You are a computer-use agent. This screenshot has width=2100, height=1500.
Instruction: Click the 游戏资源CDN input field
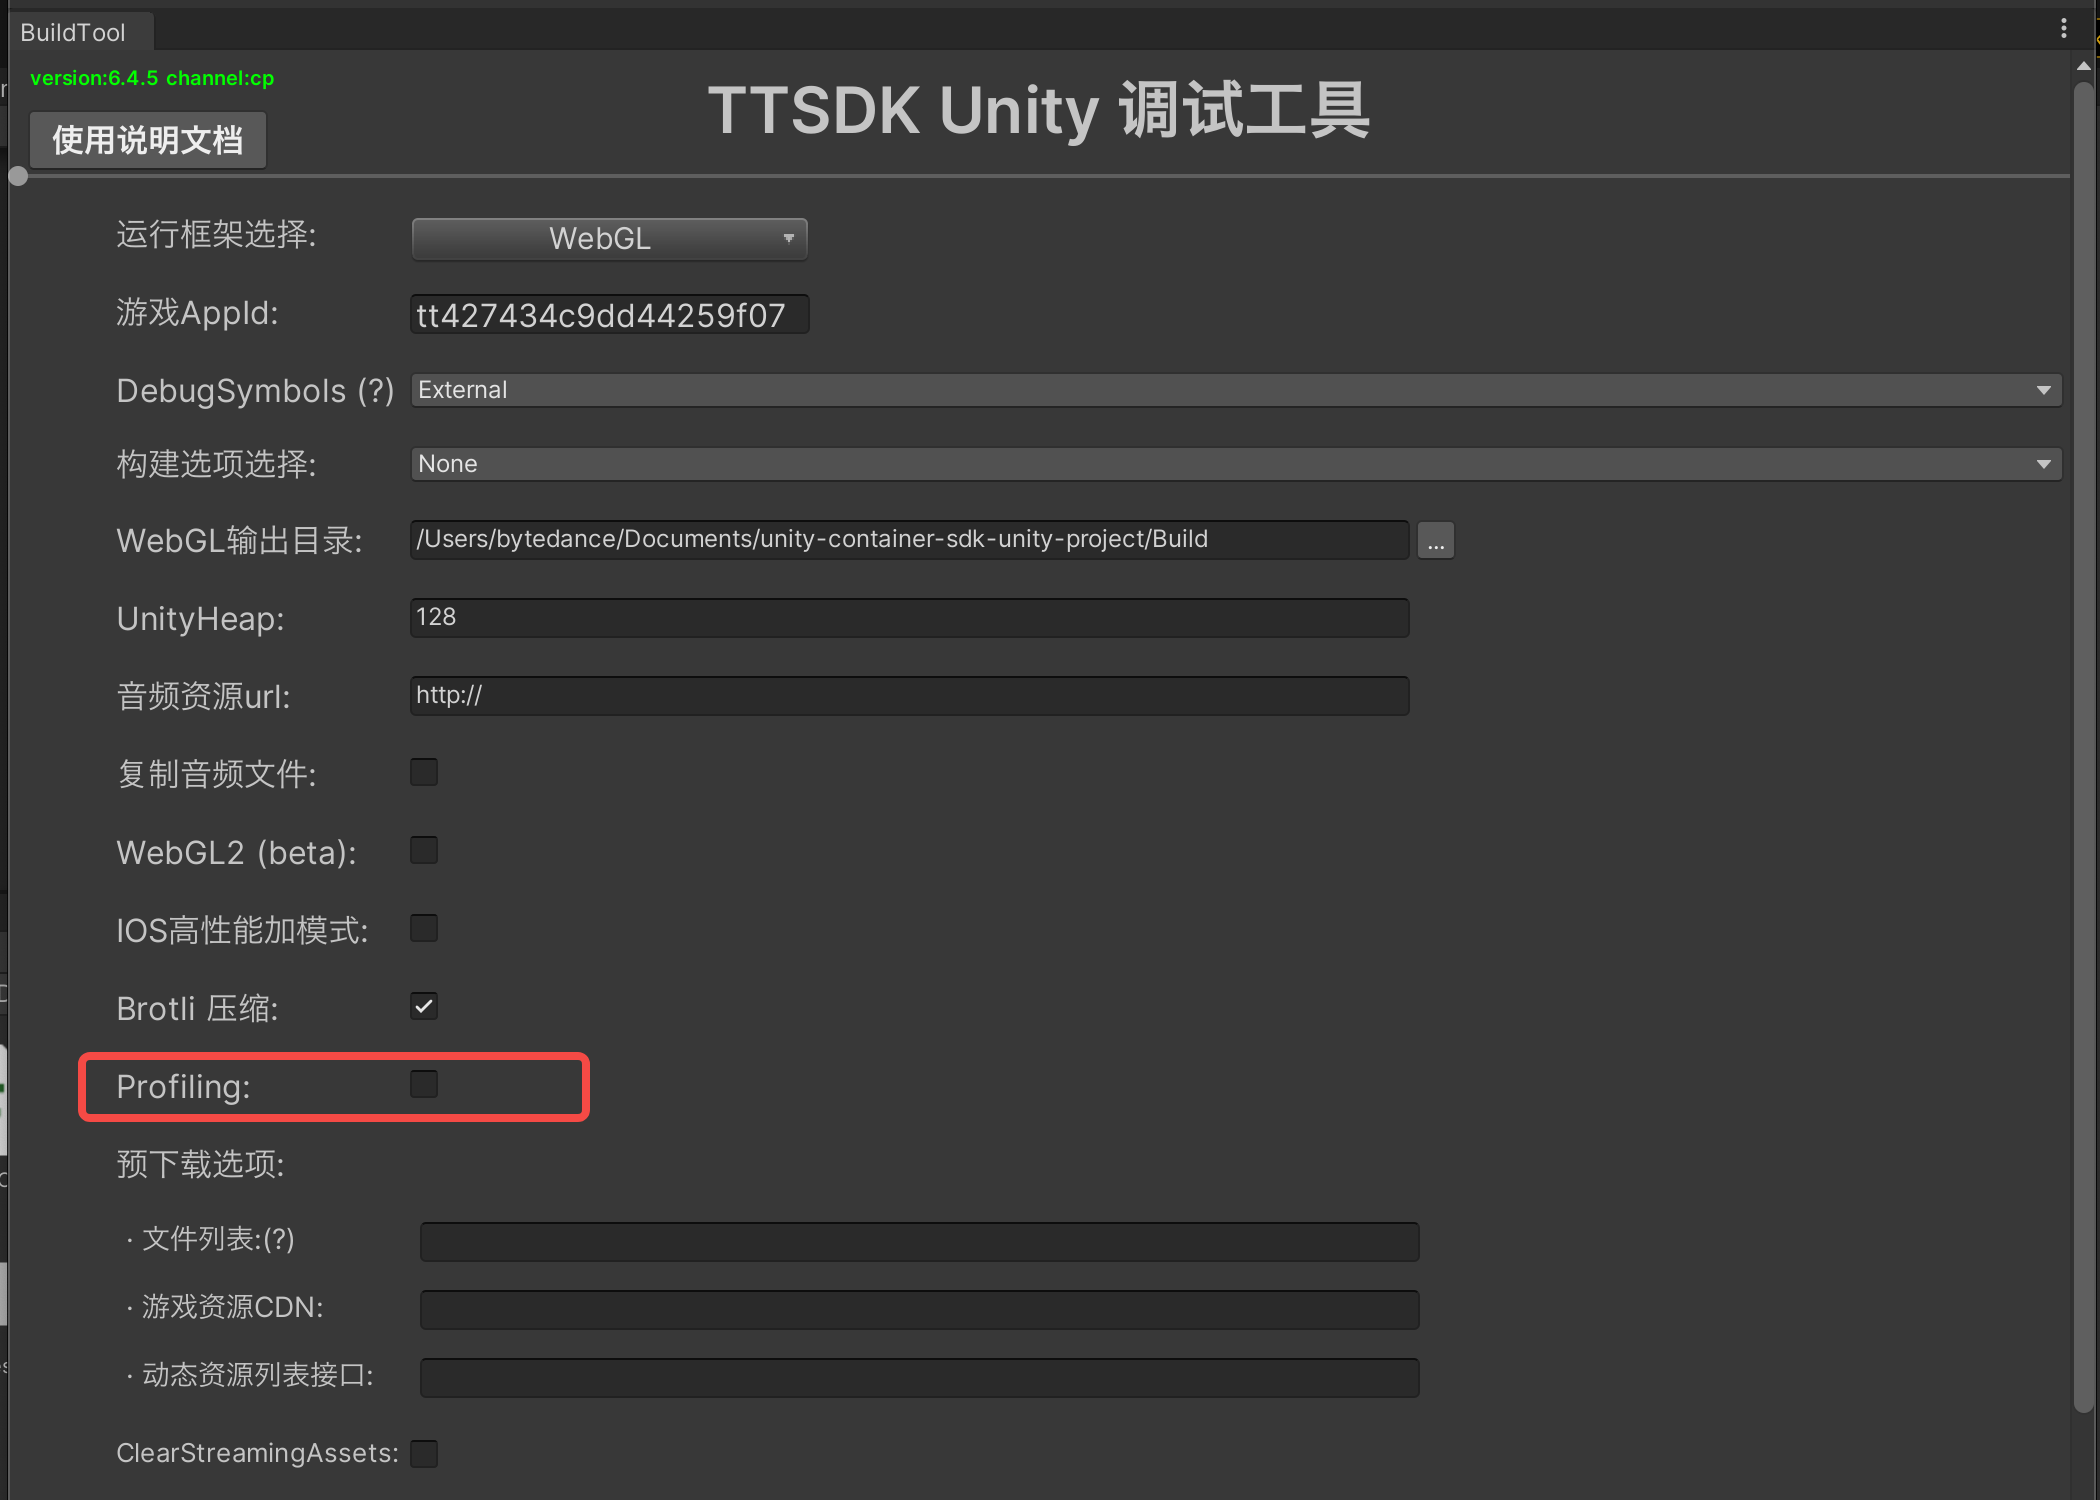pos(919,1309)
